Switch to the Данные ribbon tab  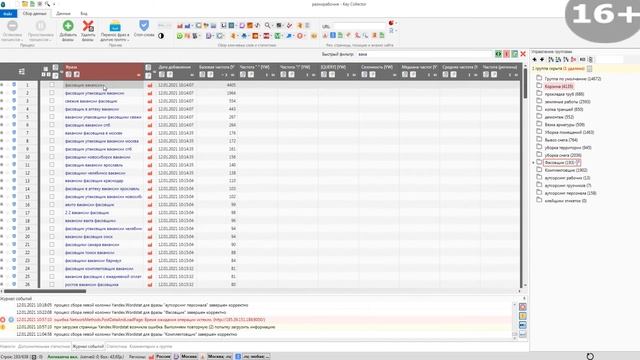(x=63, y=13)
